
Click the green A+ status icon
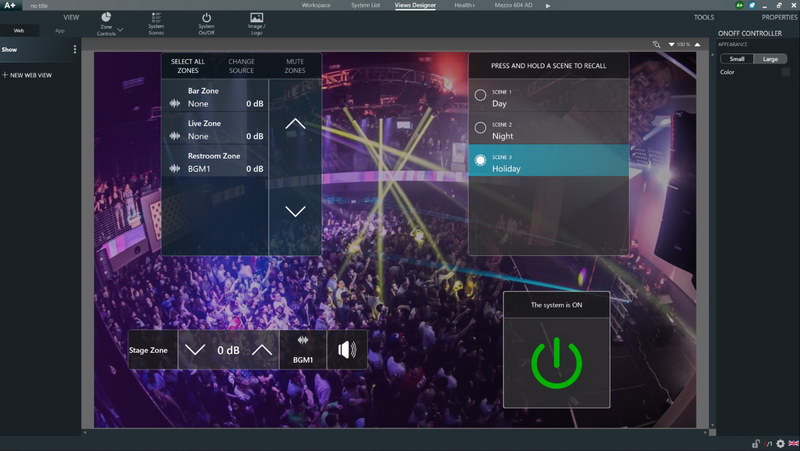pyautogui.click(x=739, y=5)
